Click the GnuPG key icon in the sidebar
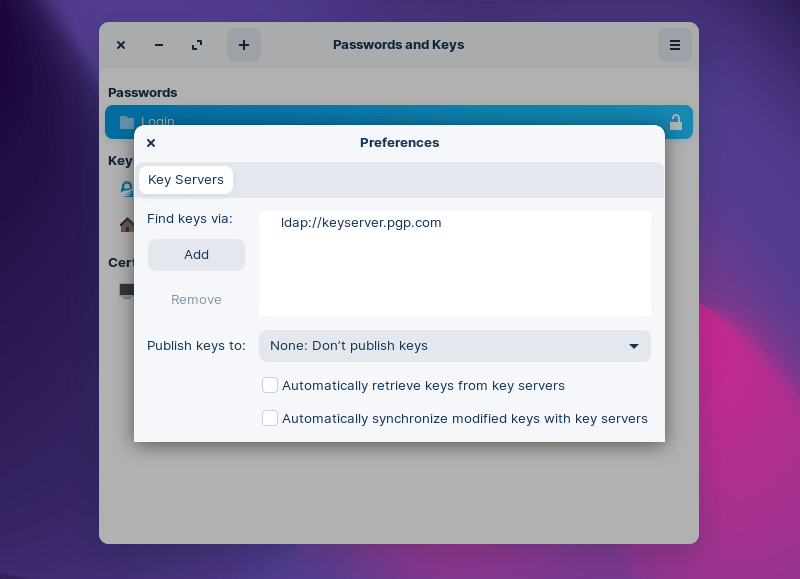Image resolution: width=800 pixels, height=579 pixels. click(128, 188)
